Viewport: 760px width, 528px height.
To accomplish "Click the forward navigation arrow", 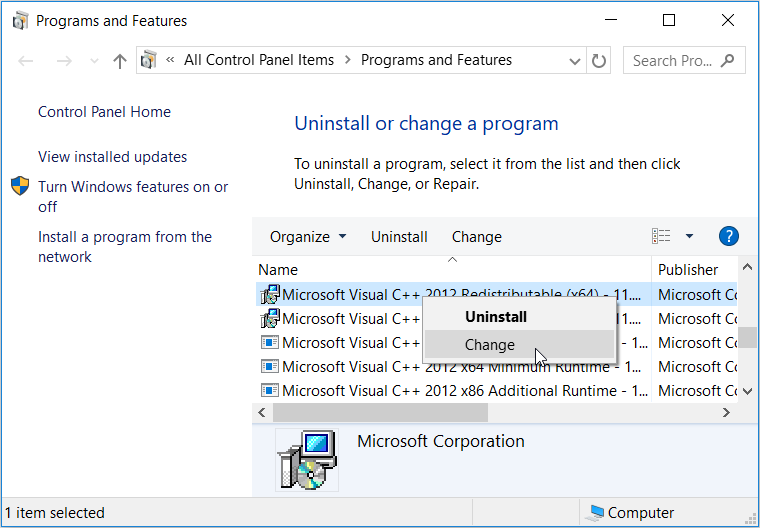I will pos(64,61).
